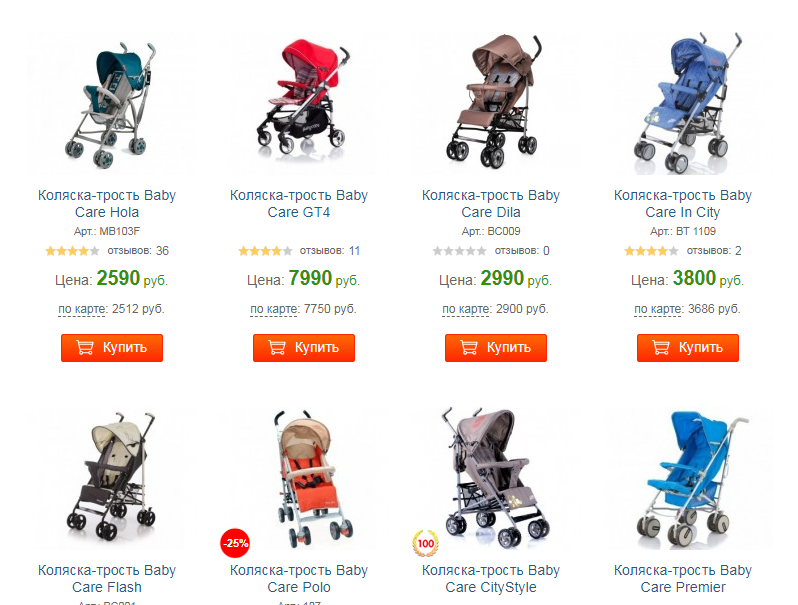Open the blue Premier stroller image

pyautogui.click(x=685, y=479)
